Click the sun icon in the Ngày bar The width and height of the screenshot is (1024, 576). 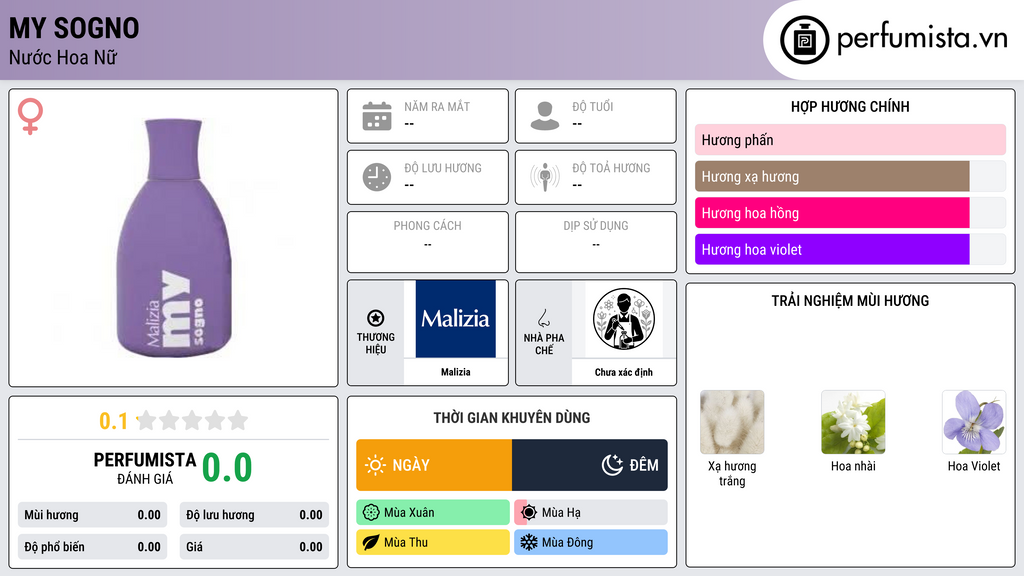click(376, 465)
